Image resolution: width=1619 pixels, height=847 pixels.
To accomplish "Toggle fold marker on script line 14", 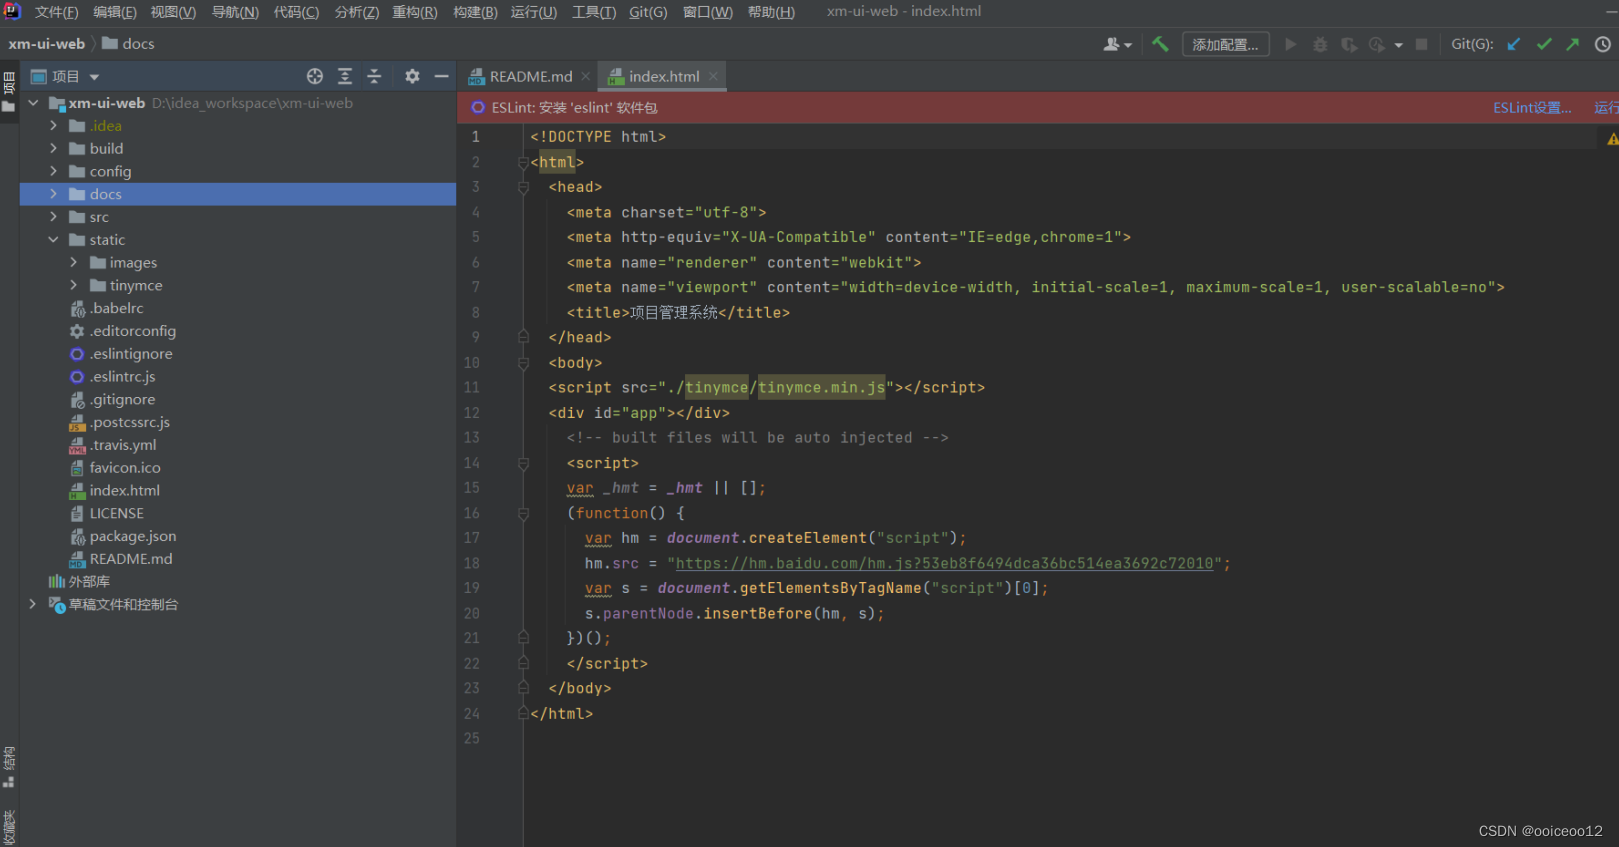I will (x=523, y=463).
